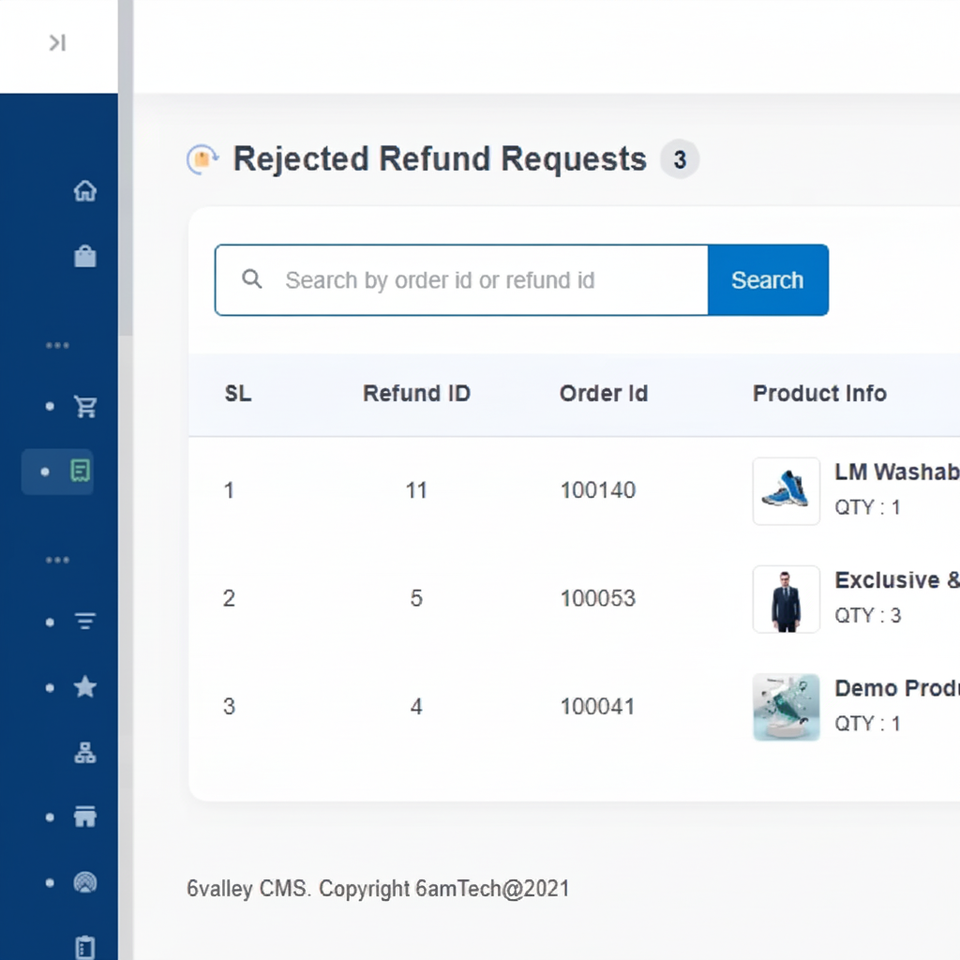Open the Exclusive suit product thumbnail

[x=786, y=599]
